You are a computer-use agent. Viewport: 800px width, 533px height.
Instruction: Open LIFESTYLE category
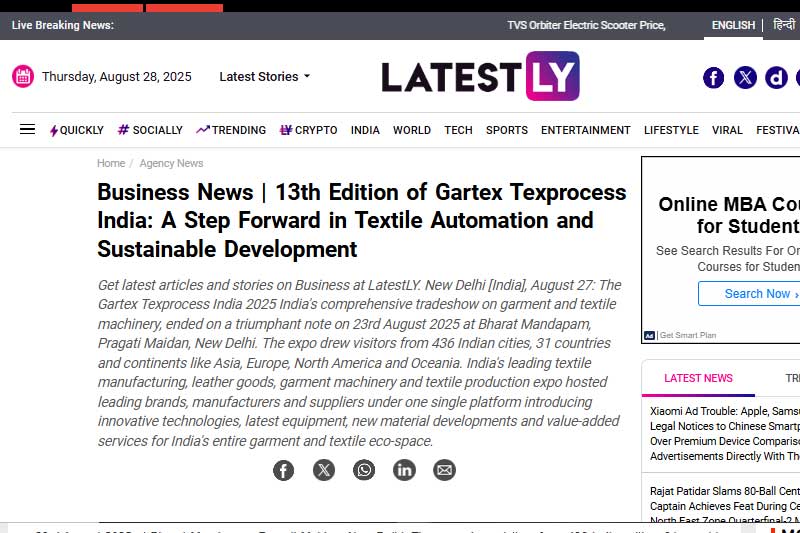[671, 130]
